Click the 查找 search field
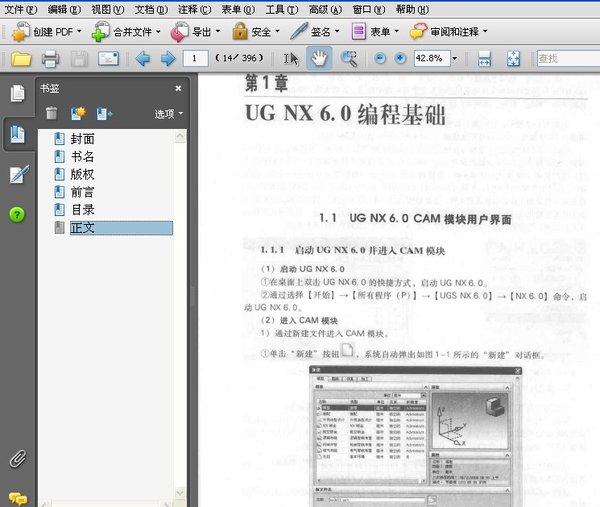600x507 pixels. [x=568, y=59]
